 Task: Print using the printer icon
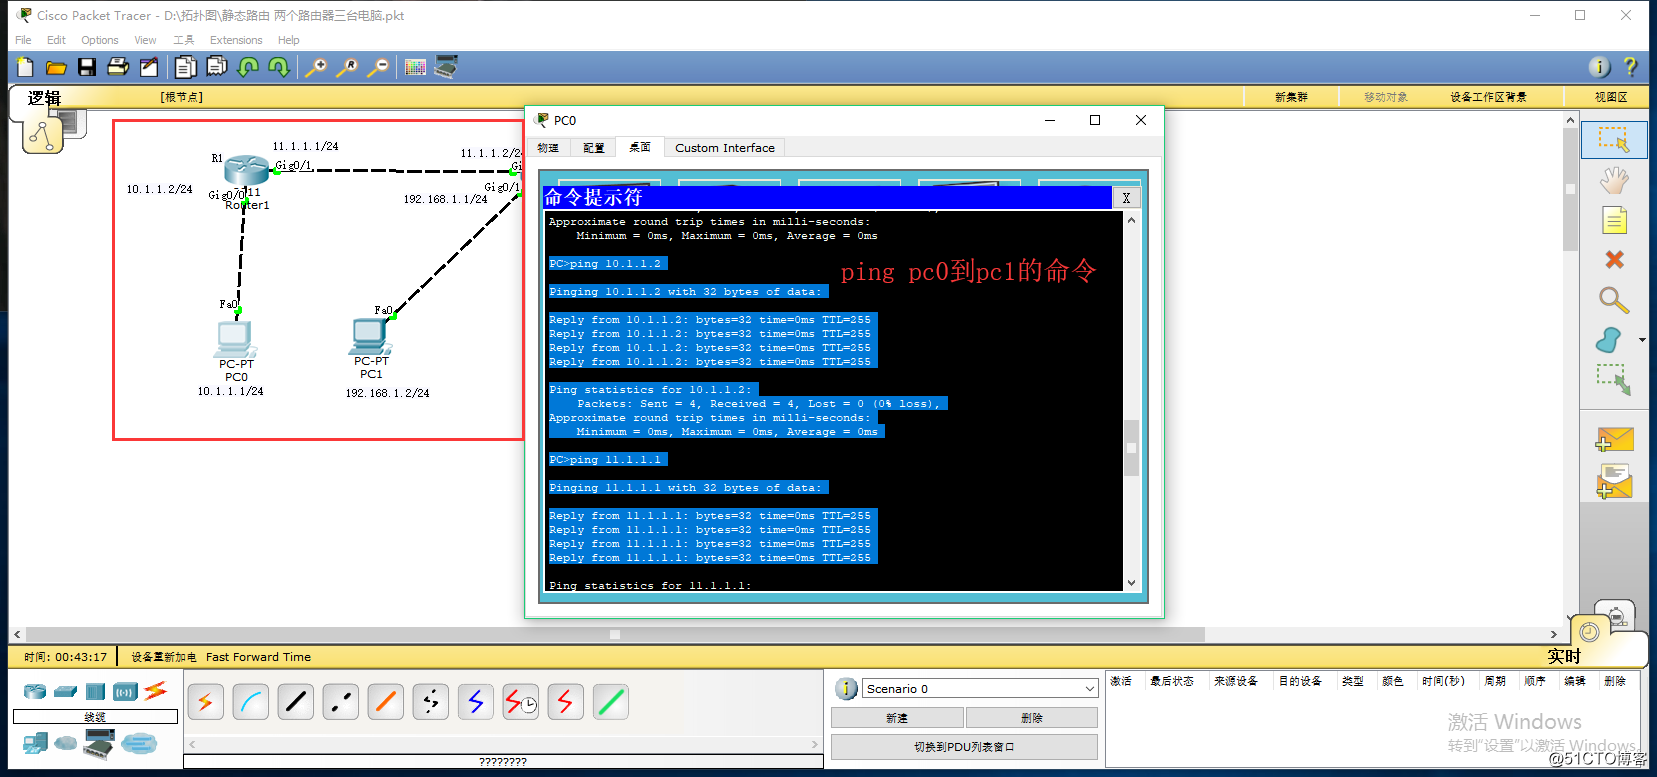tap(118, 67)
